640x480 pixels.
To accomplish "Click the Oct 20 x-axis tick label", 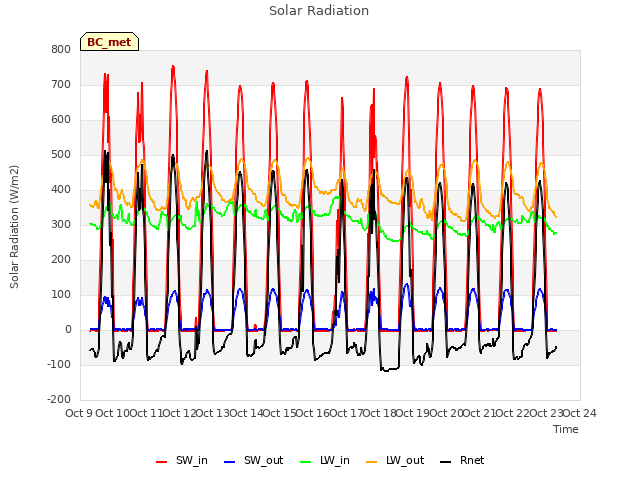I will point(447,413).
